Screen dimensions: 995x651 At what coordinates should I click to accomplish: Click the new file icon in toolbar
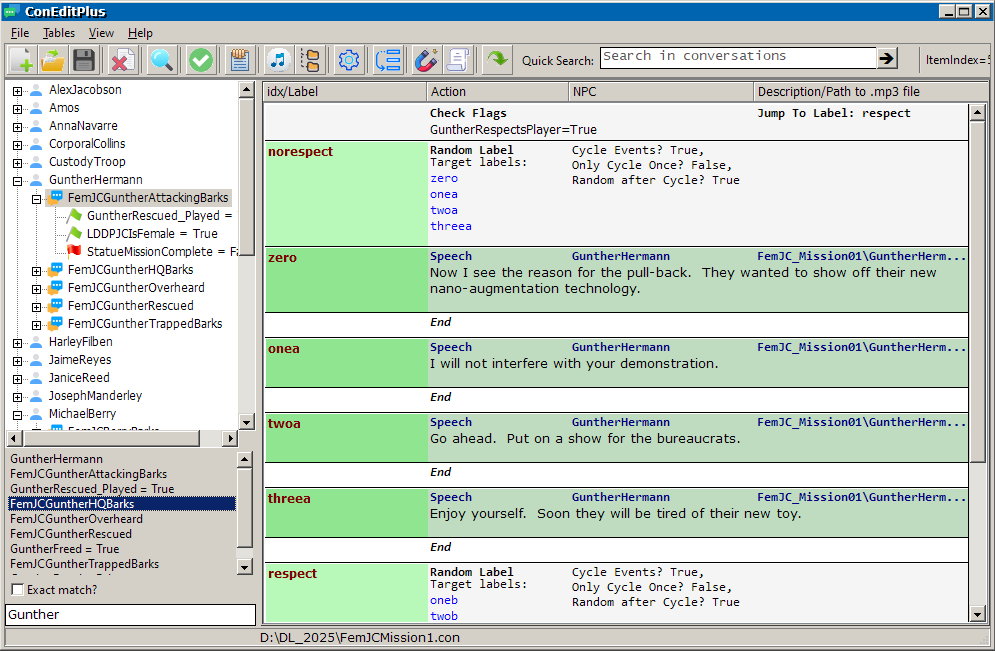(22, 60)
